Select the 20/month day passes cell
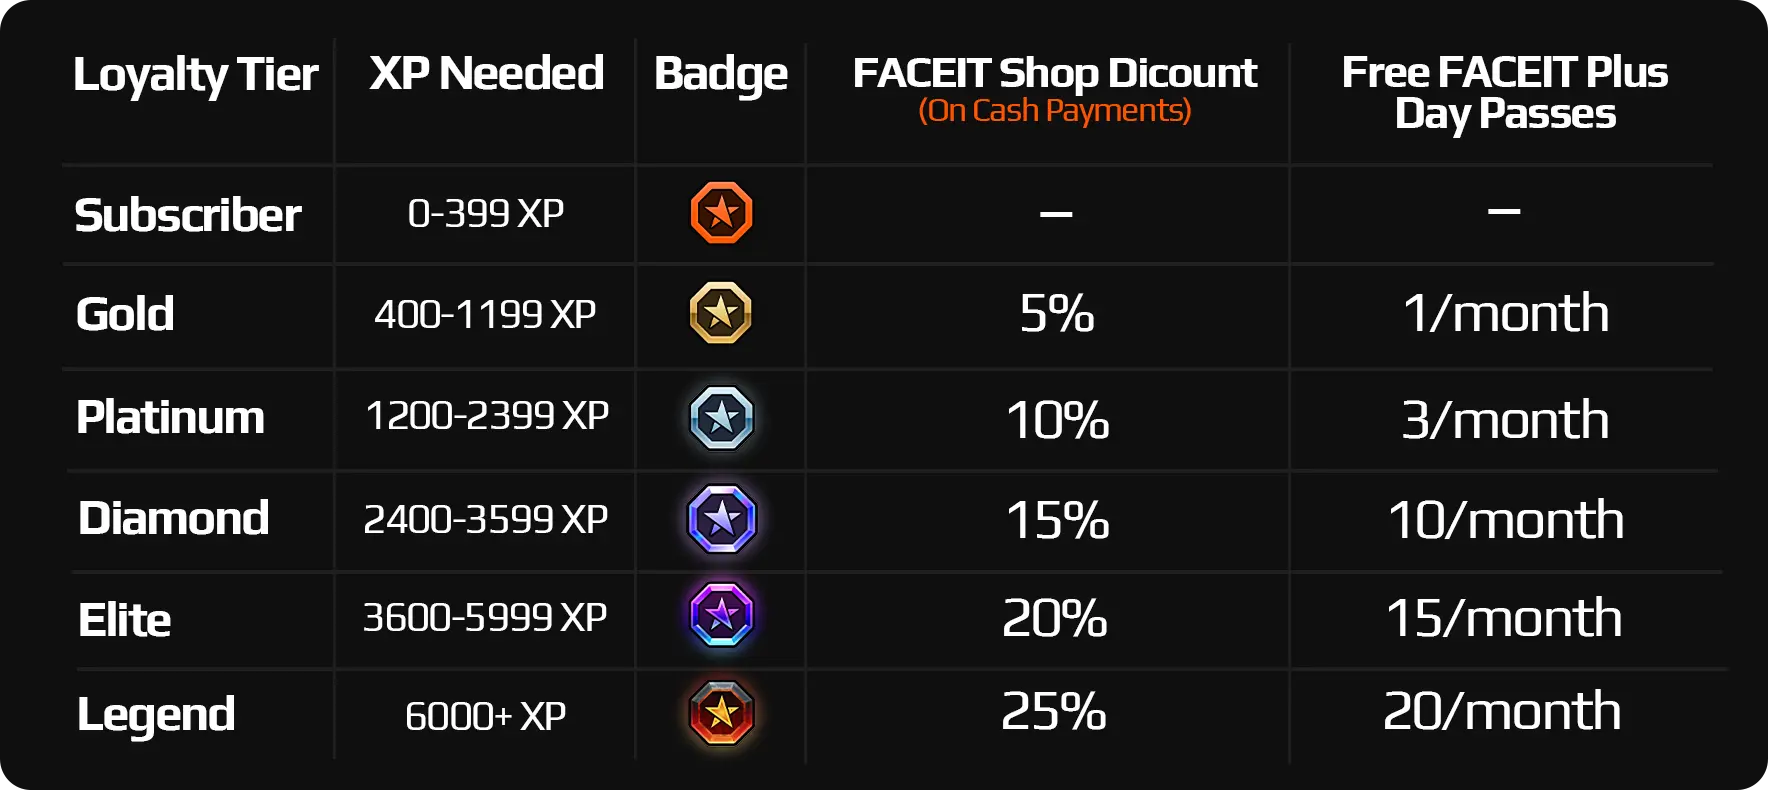The image size is (1768, 790). [x=1502, y=712]
